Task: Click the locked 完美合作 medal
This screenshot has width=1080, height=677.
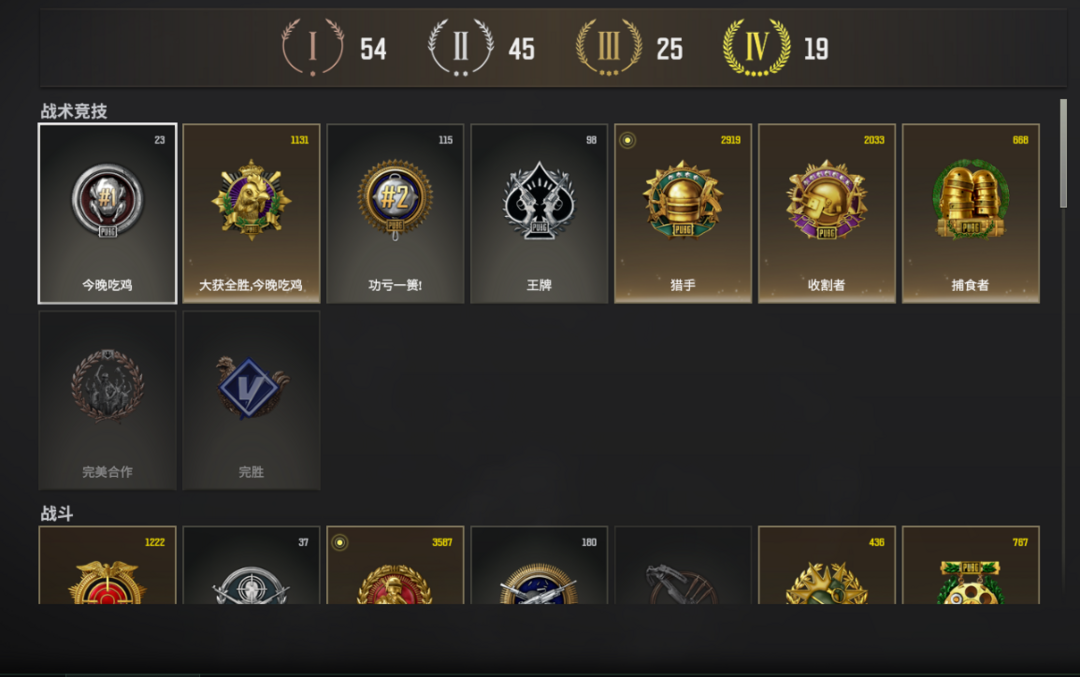Action: (107, 400)
